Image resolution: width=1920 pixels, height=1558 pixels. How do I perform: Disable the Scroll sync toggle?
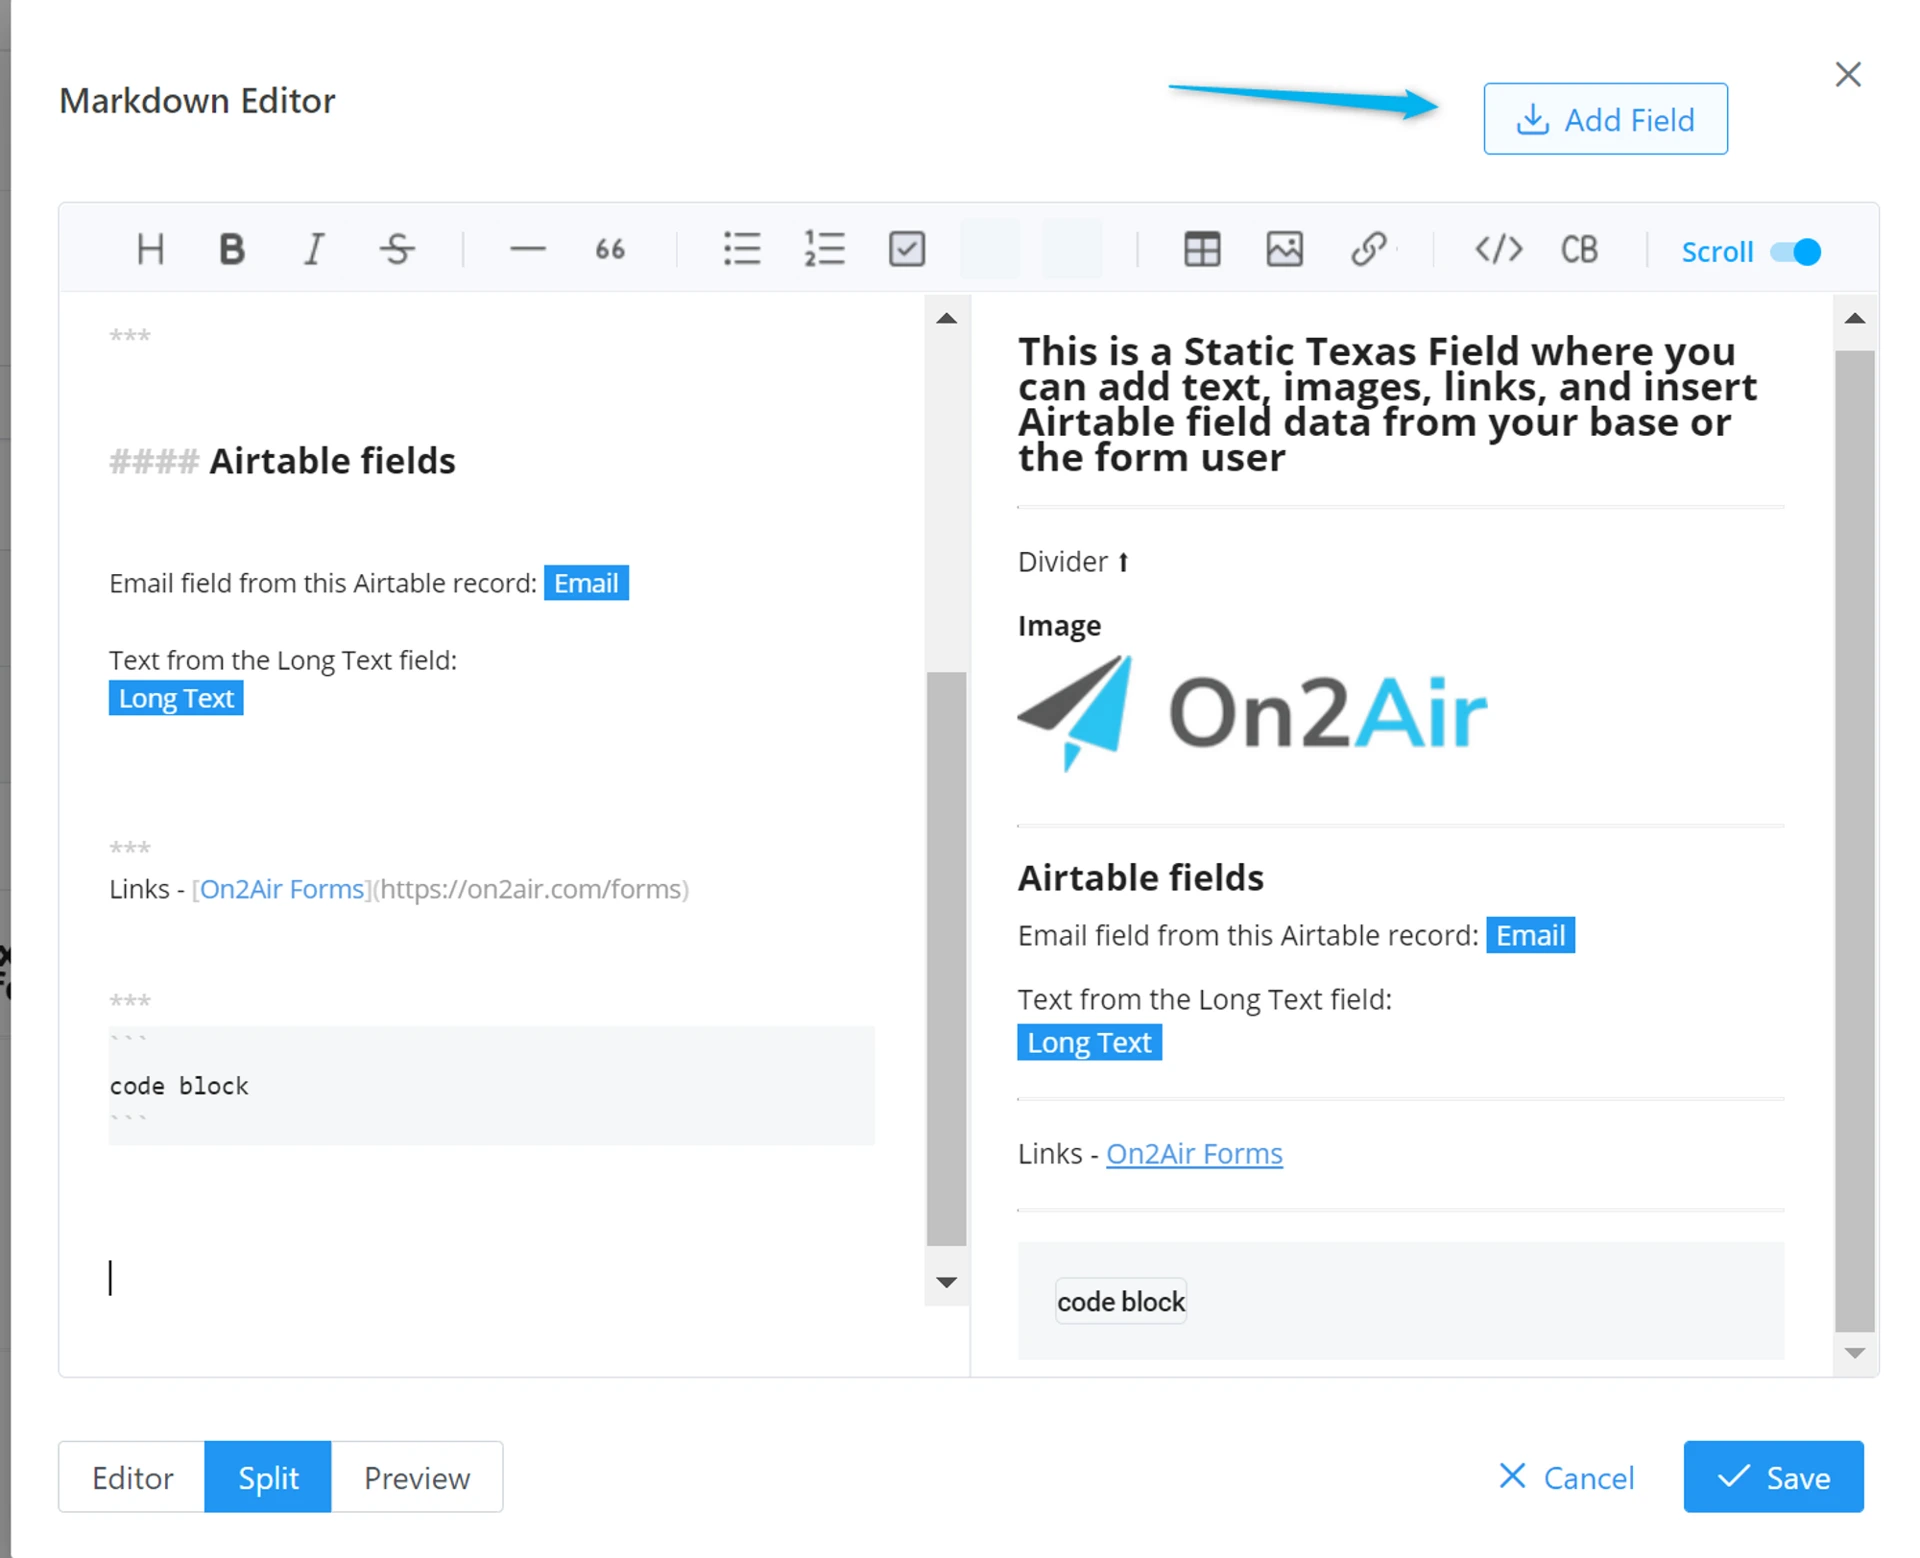tap(1795, 252)
